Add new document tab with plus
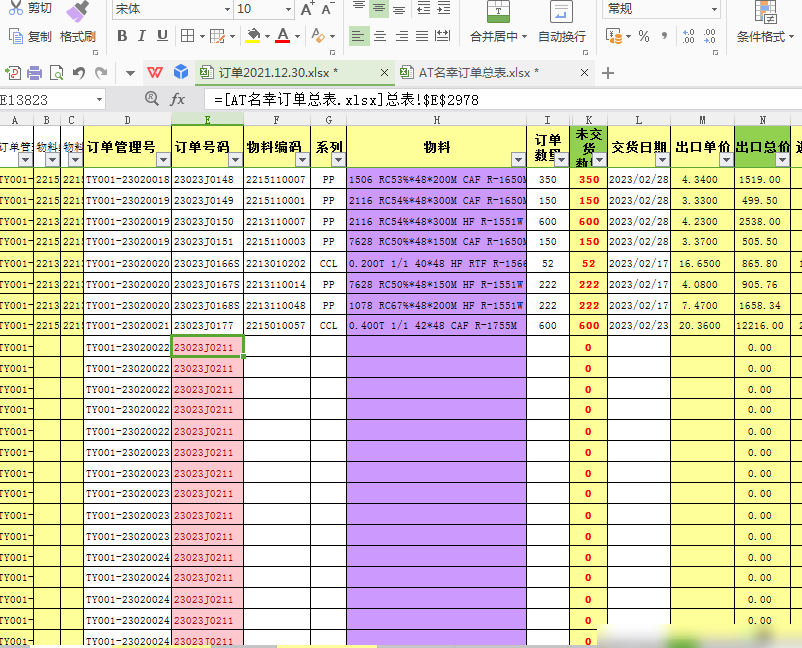Screen dimensions: 802x648 tap(608, 73)
